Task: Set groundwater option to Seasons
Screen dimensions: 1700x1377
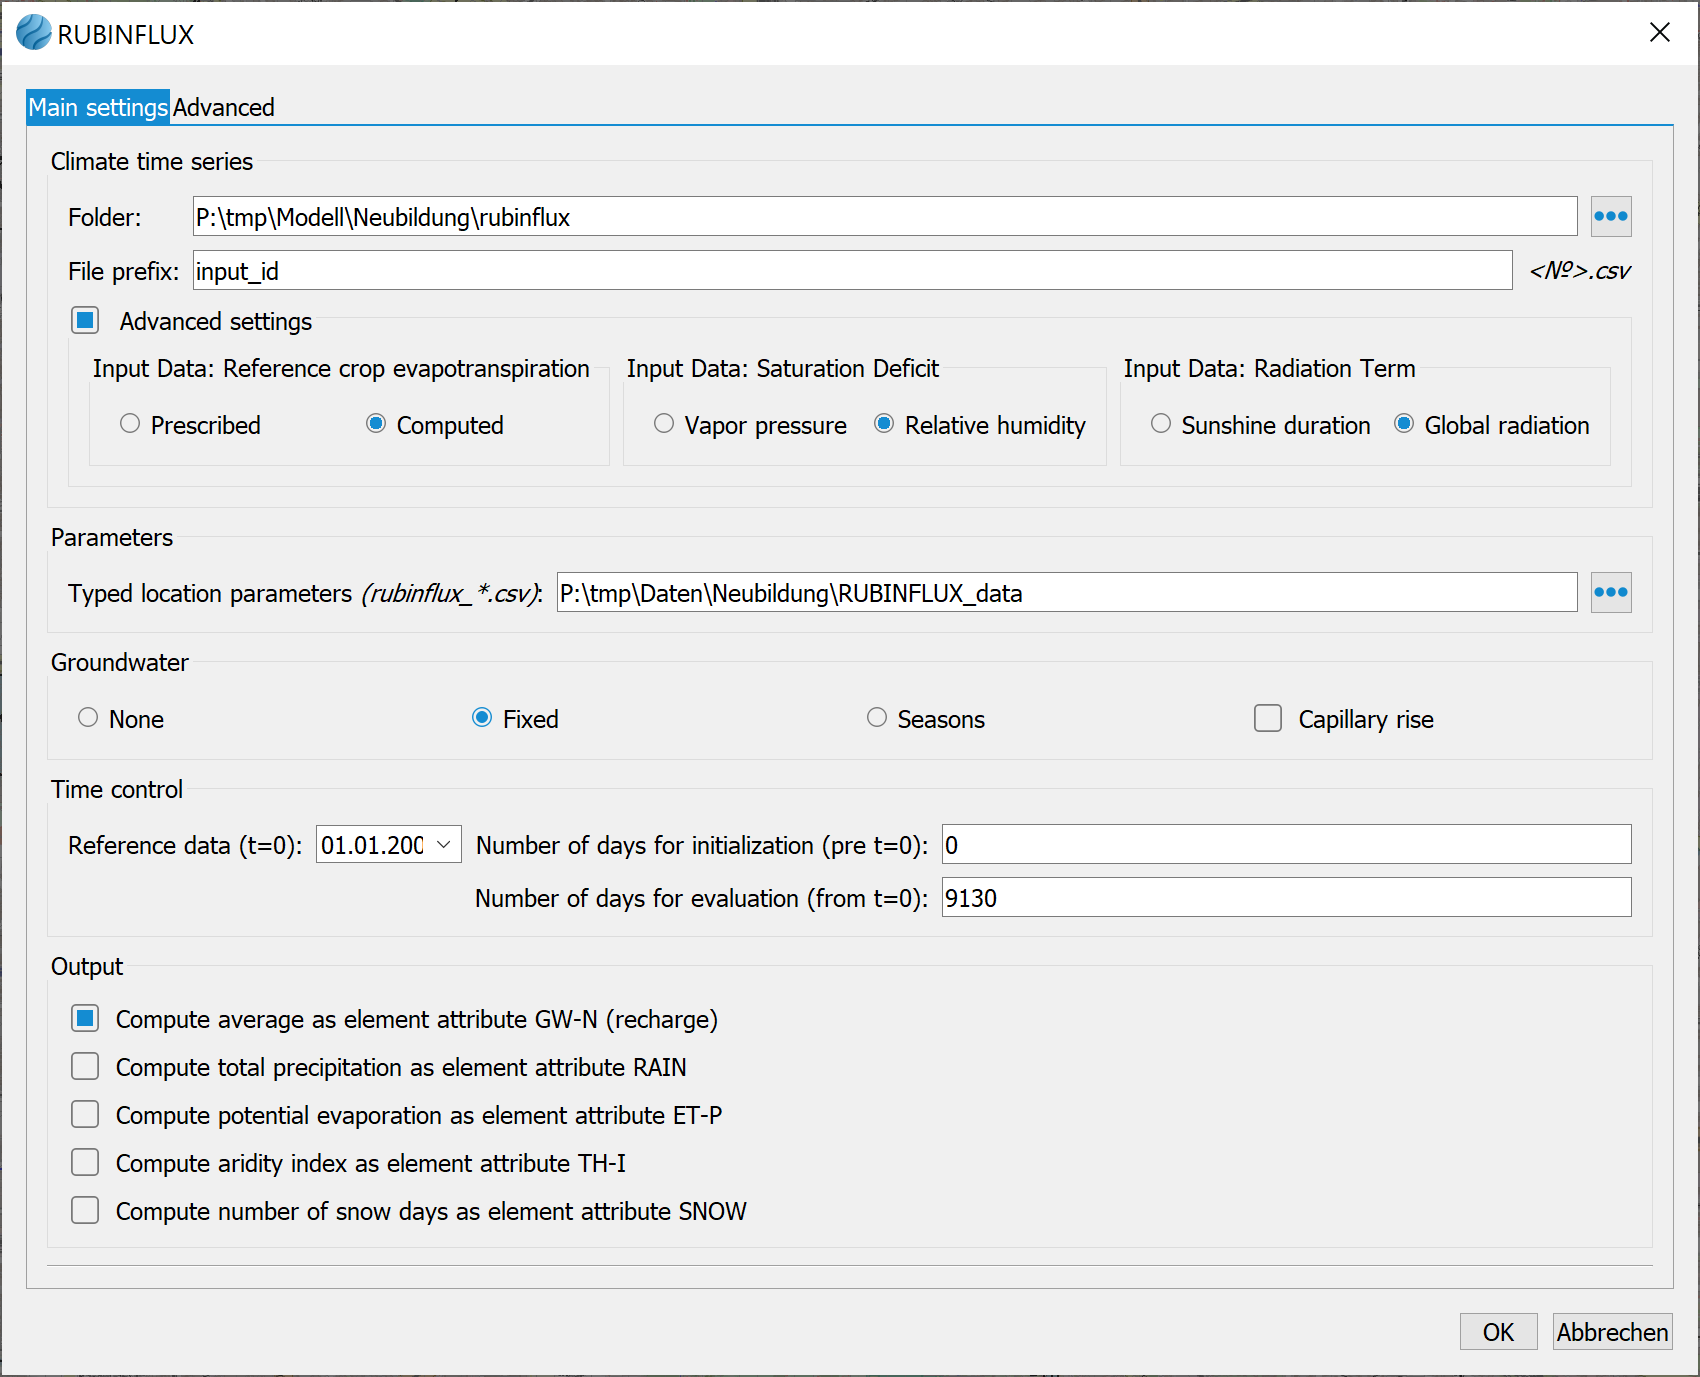Action: [x=877, y=718]
